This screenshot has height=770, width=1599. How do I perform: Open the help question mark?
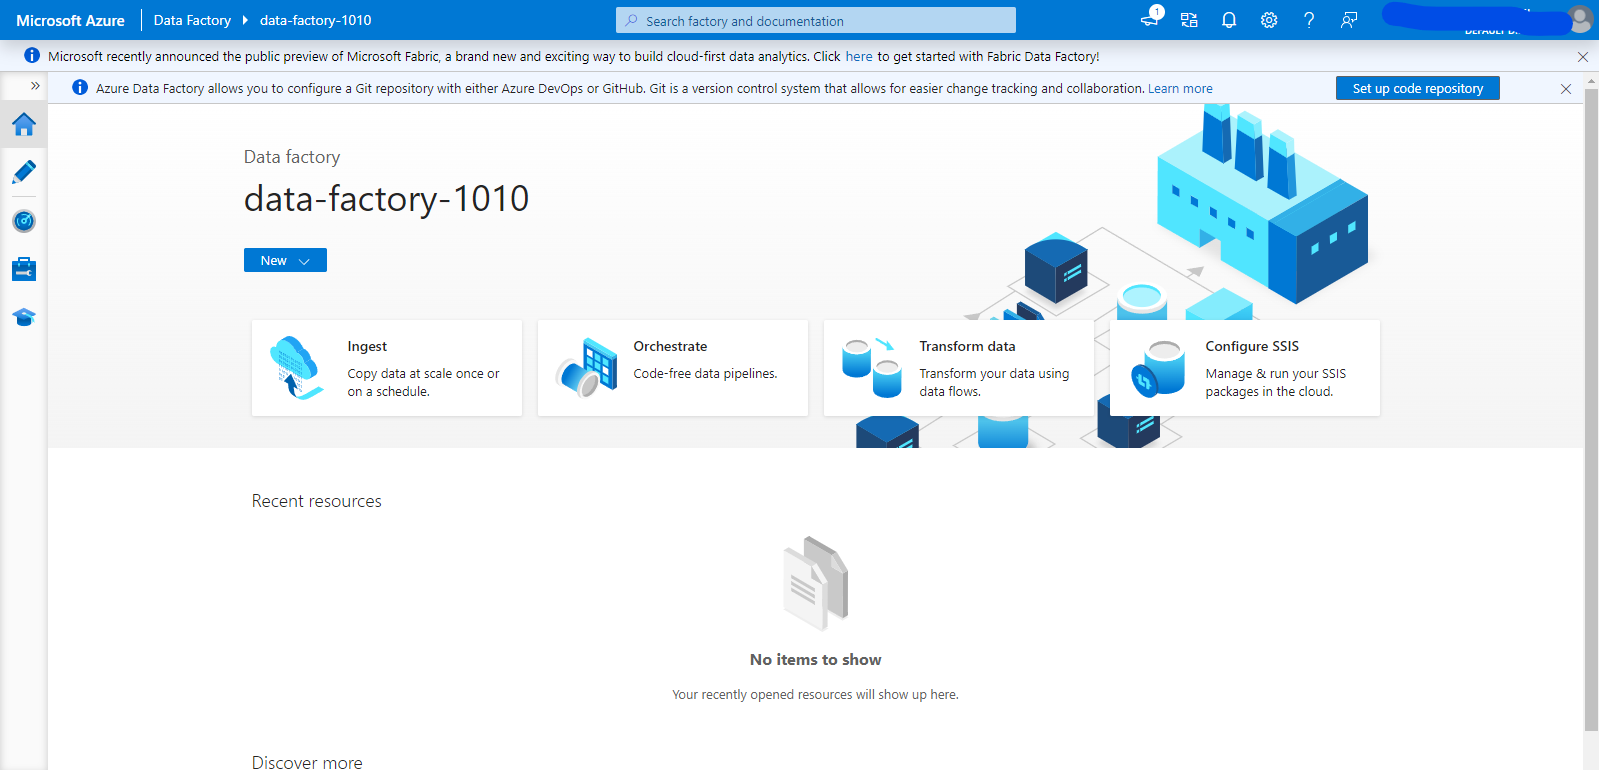point(1309,20)
